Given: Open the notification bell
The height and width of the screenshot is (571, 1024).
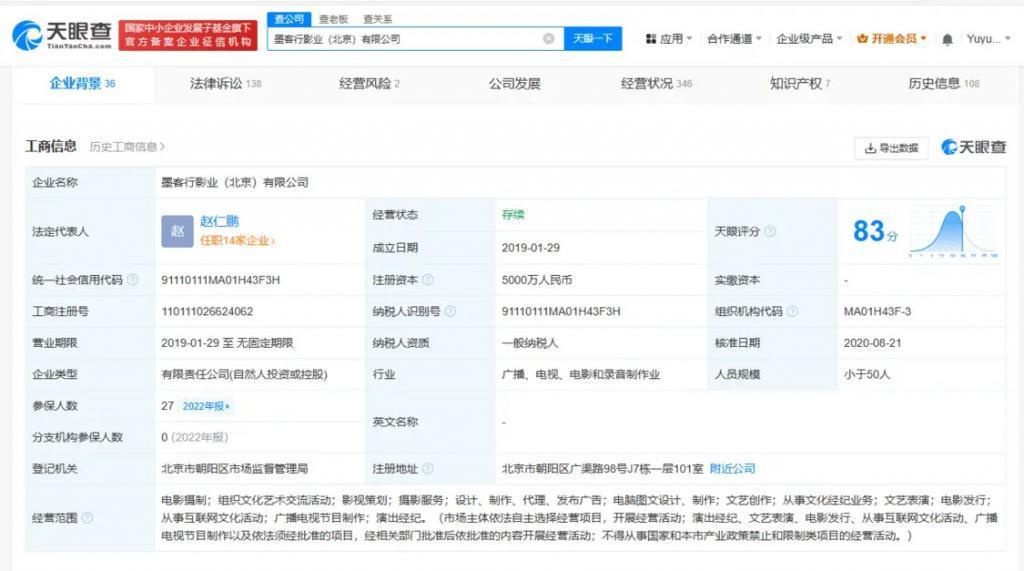Looking at the screenshot, I should click(947, 39).
